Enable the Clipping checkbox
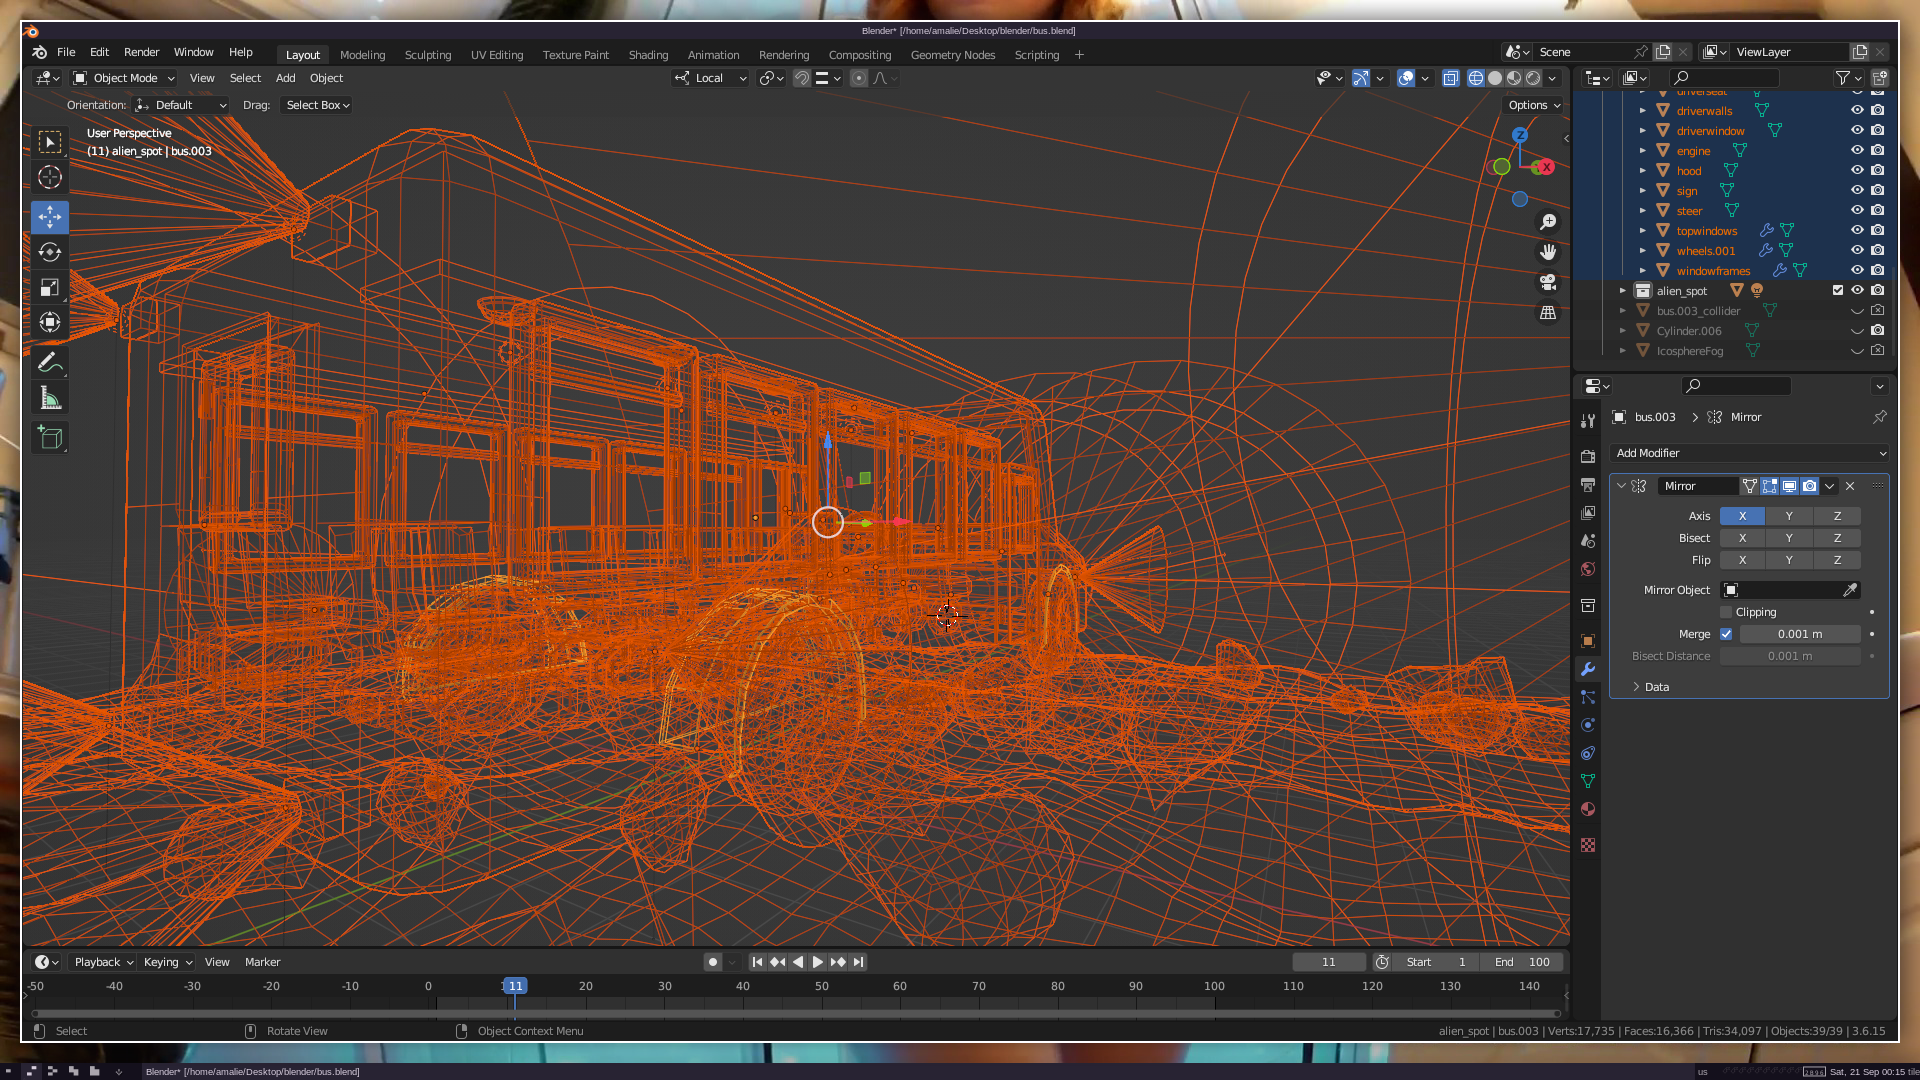Viewport: 1920px width, 1080px height. 1726,612
